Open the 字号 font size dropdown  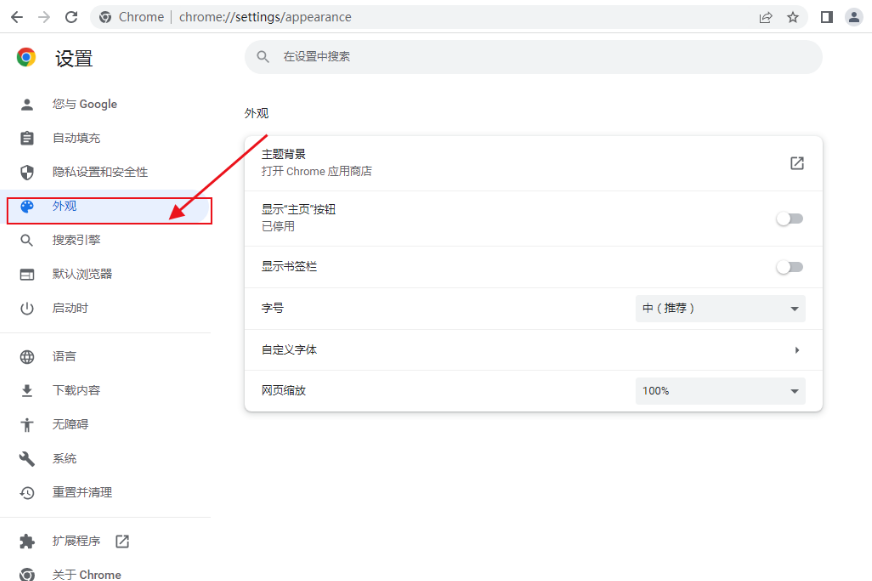pyautogui.click(x=720, y=308)
